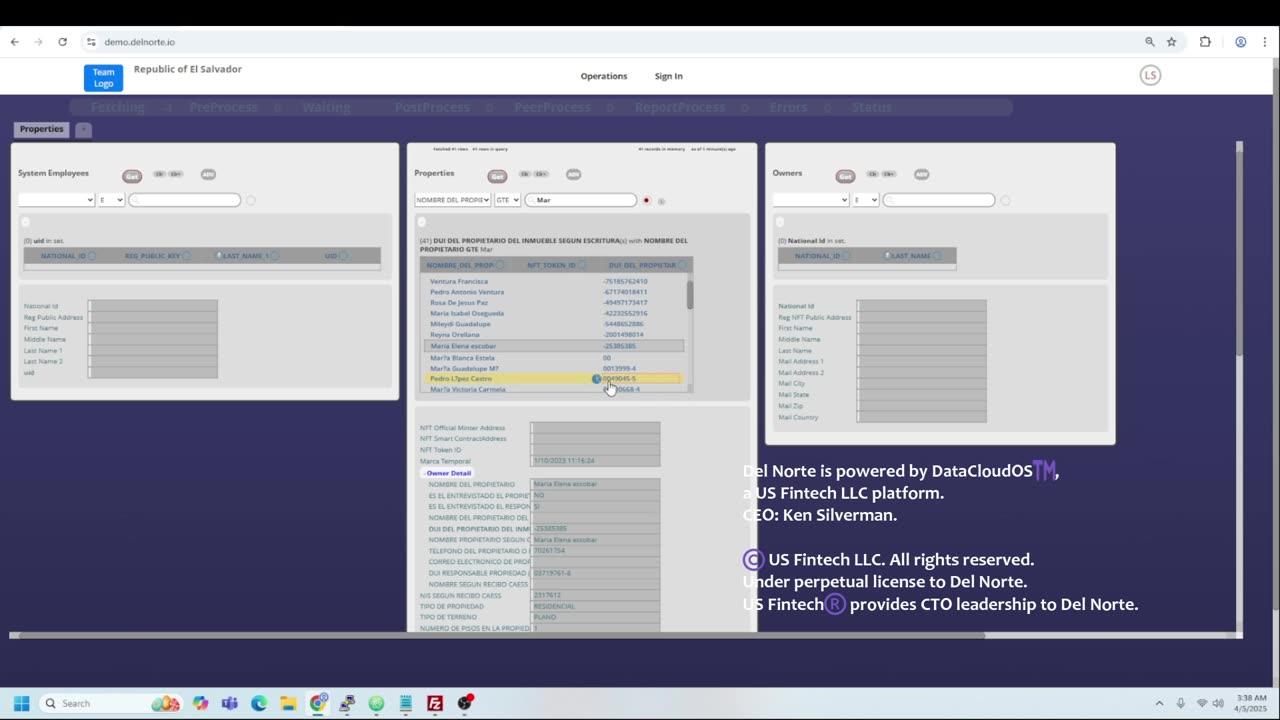Add a new tab next to Properties tab
This screenshot has height=720, width=1280.
click(84, 129)
